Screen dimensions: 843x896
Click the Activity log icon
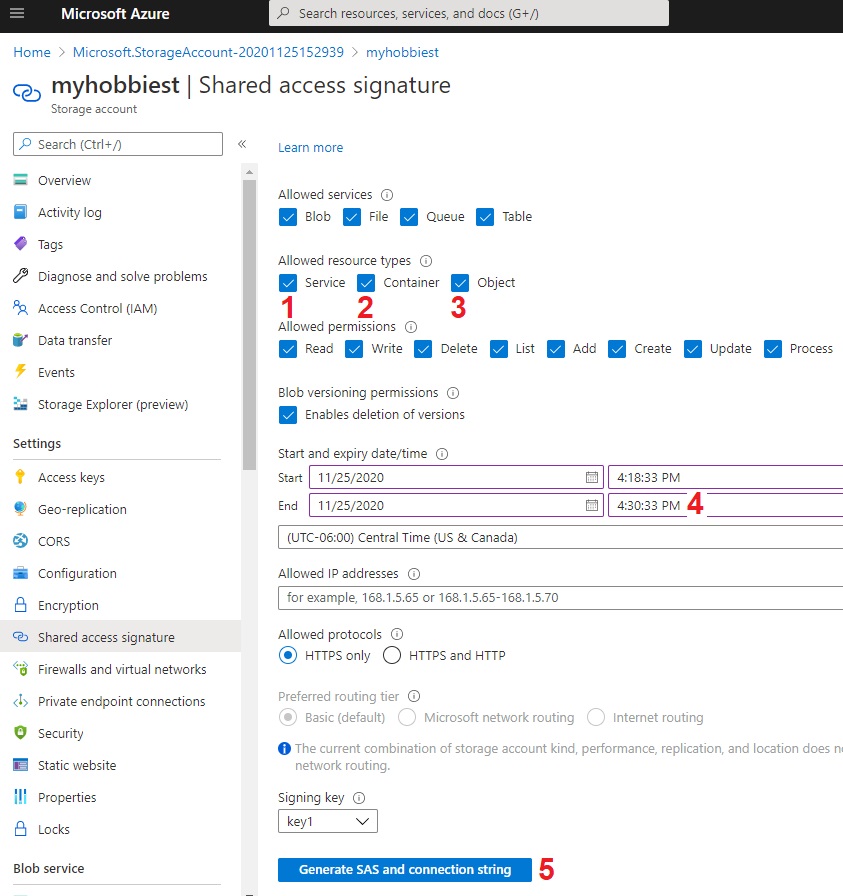coord(21,212)
